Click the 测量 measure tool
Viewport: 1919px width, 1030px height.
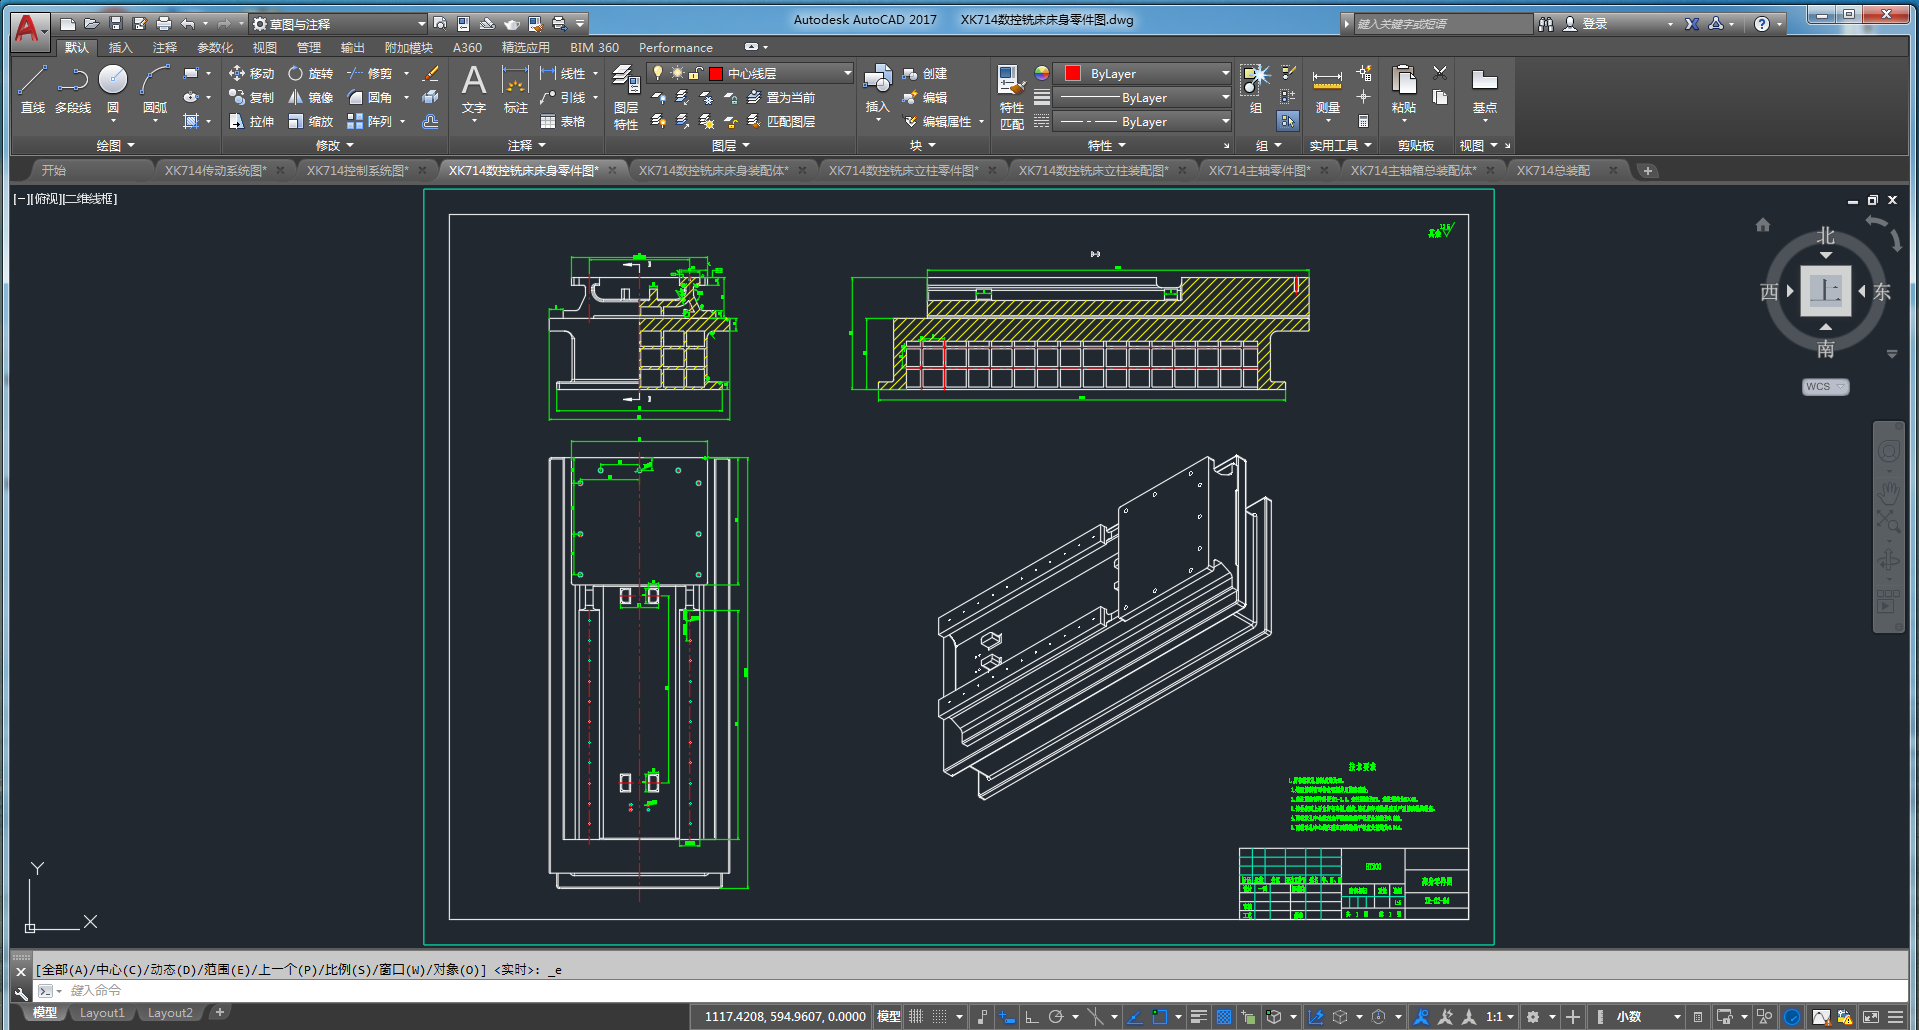(1327, 90)
